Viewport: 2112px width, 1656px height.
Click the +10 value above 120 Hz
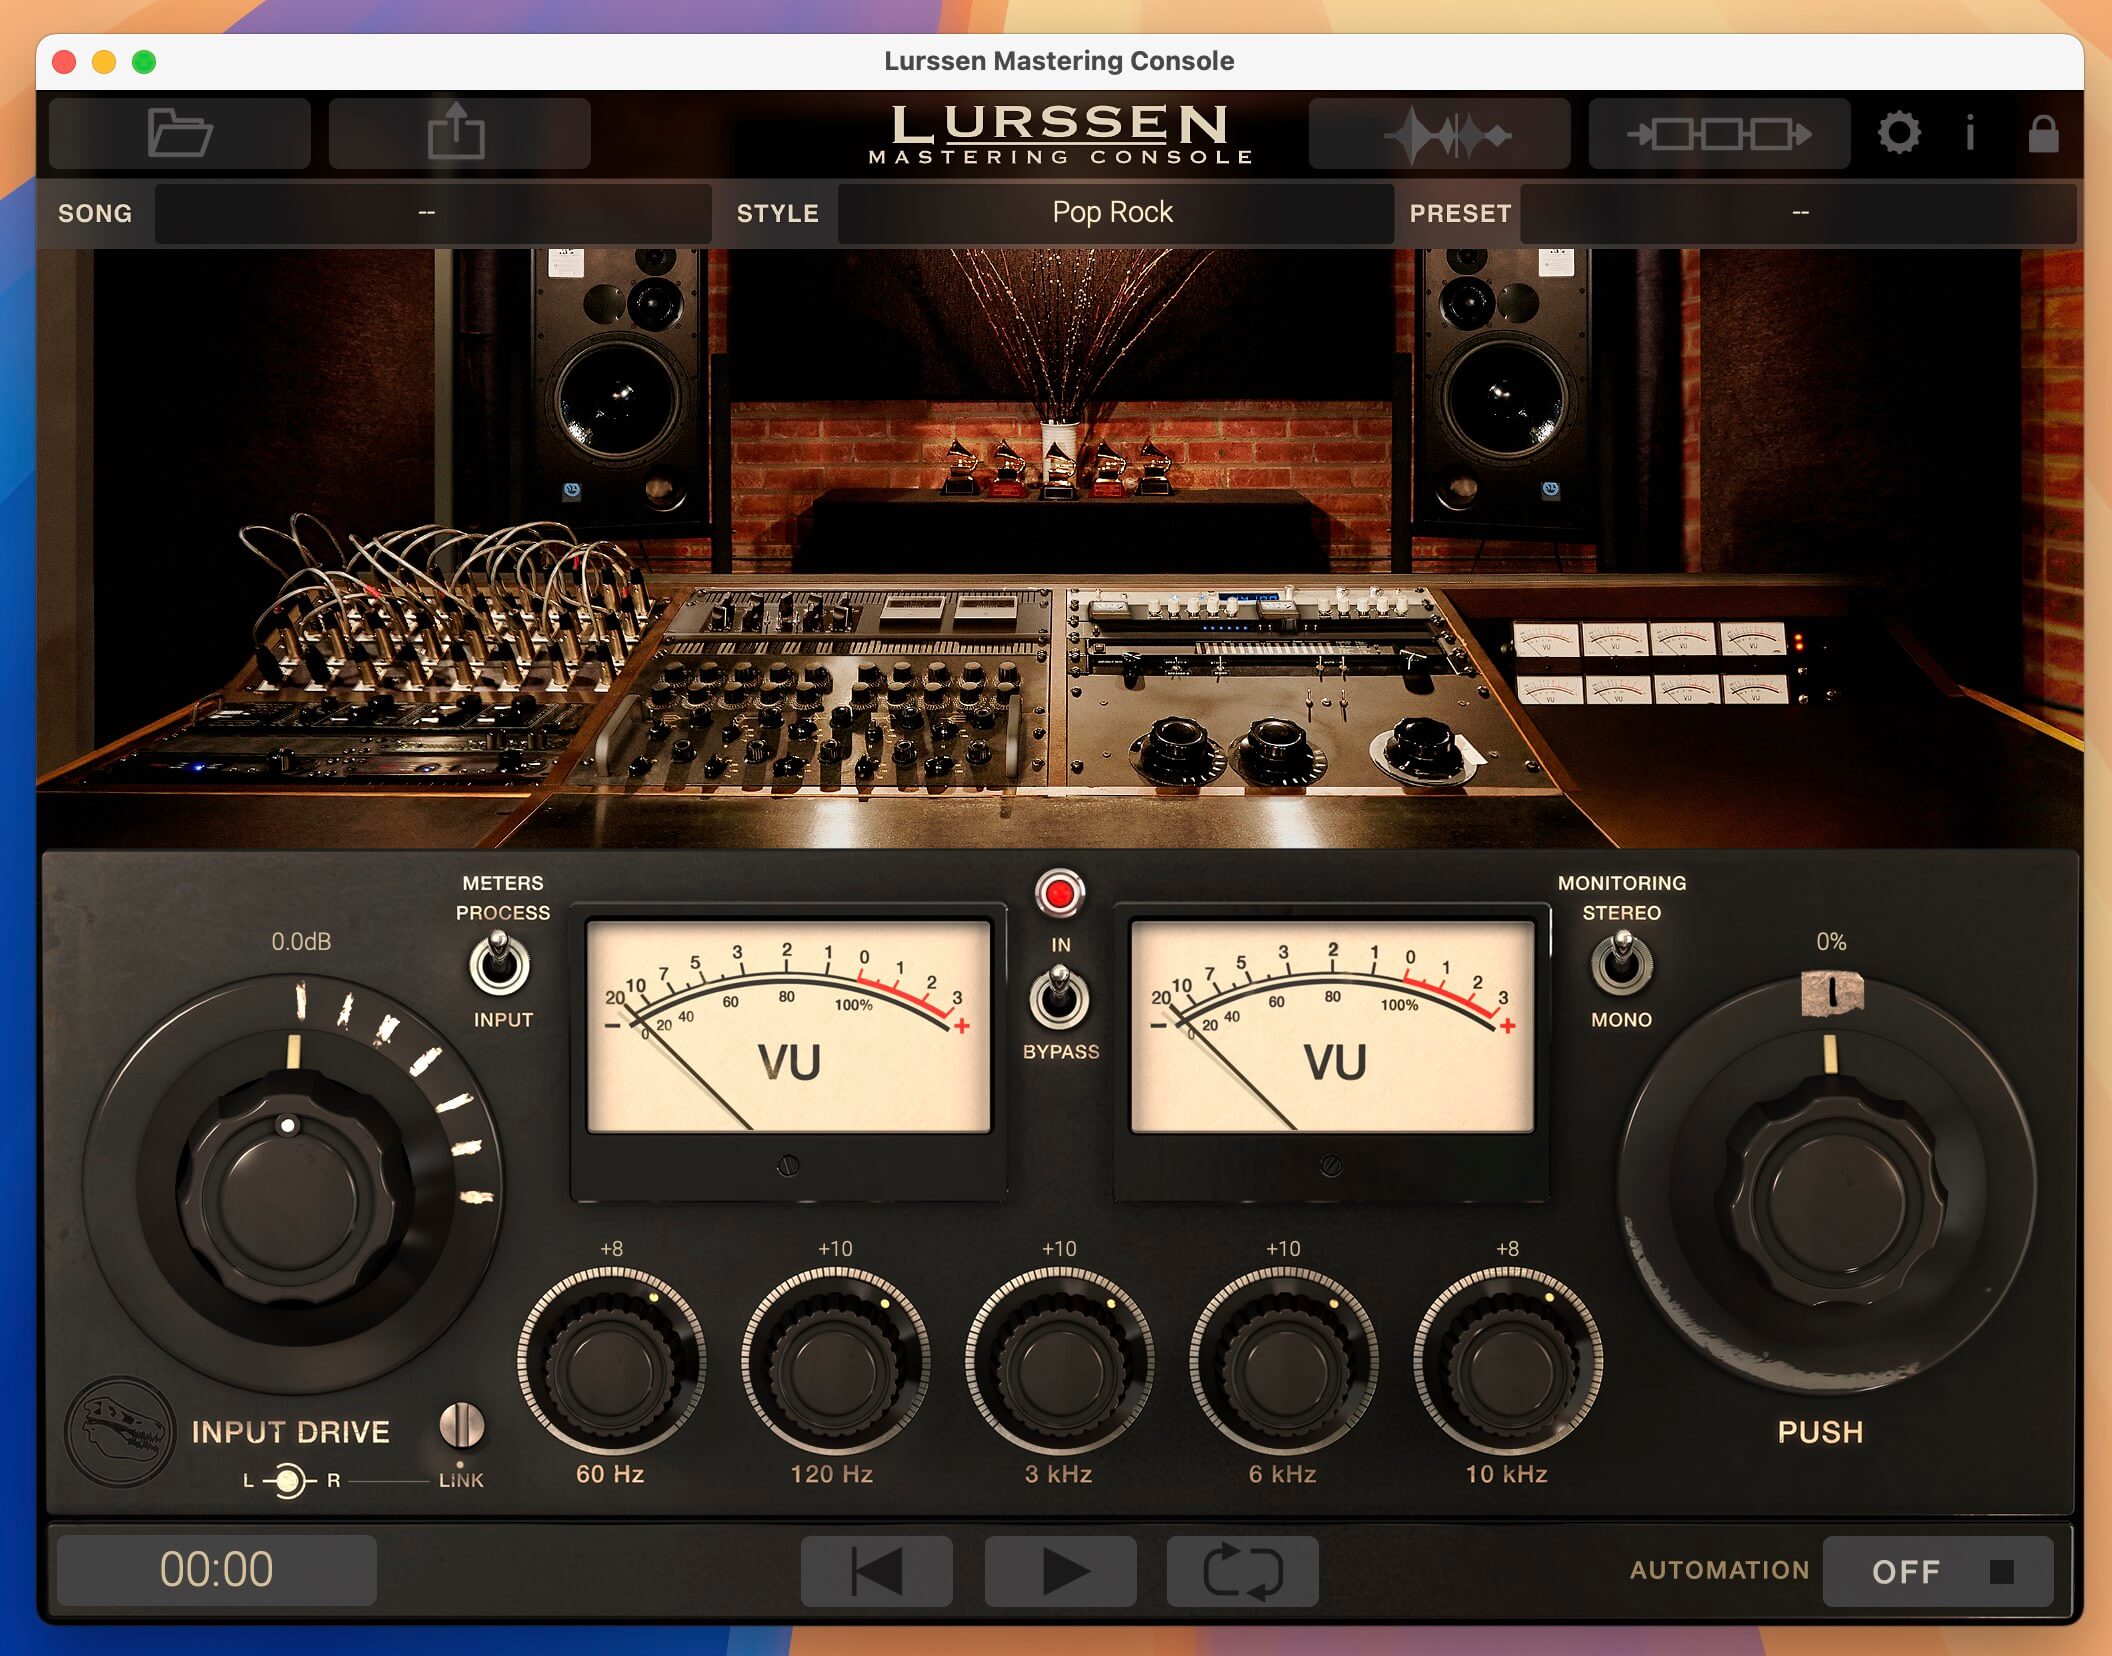click(x=835, y=1248)
